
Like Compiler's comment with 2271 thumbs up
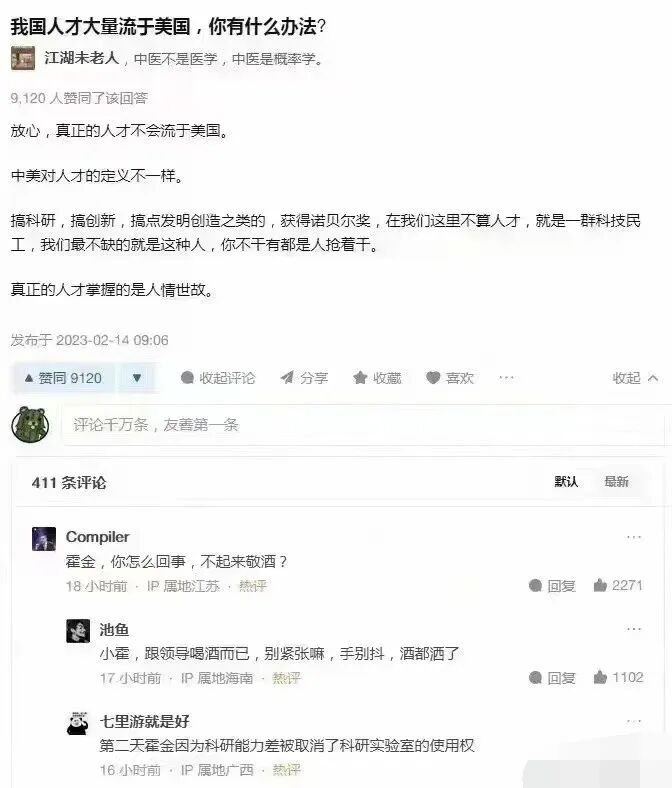tap(618, 585)
